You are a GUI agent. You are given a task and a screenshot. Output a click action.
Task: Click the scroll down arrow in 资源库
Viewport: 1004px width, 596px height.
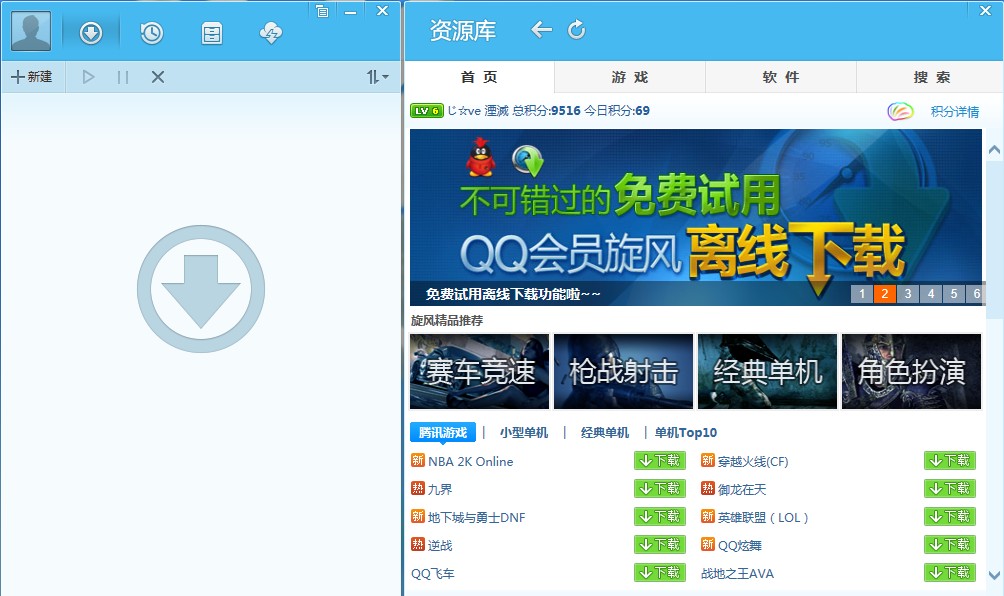coord(994,575)
